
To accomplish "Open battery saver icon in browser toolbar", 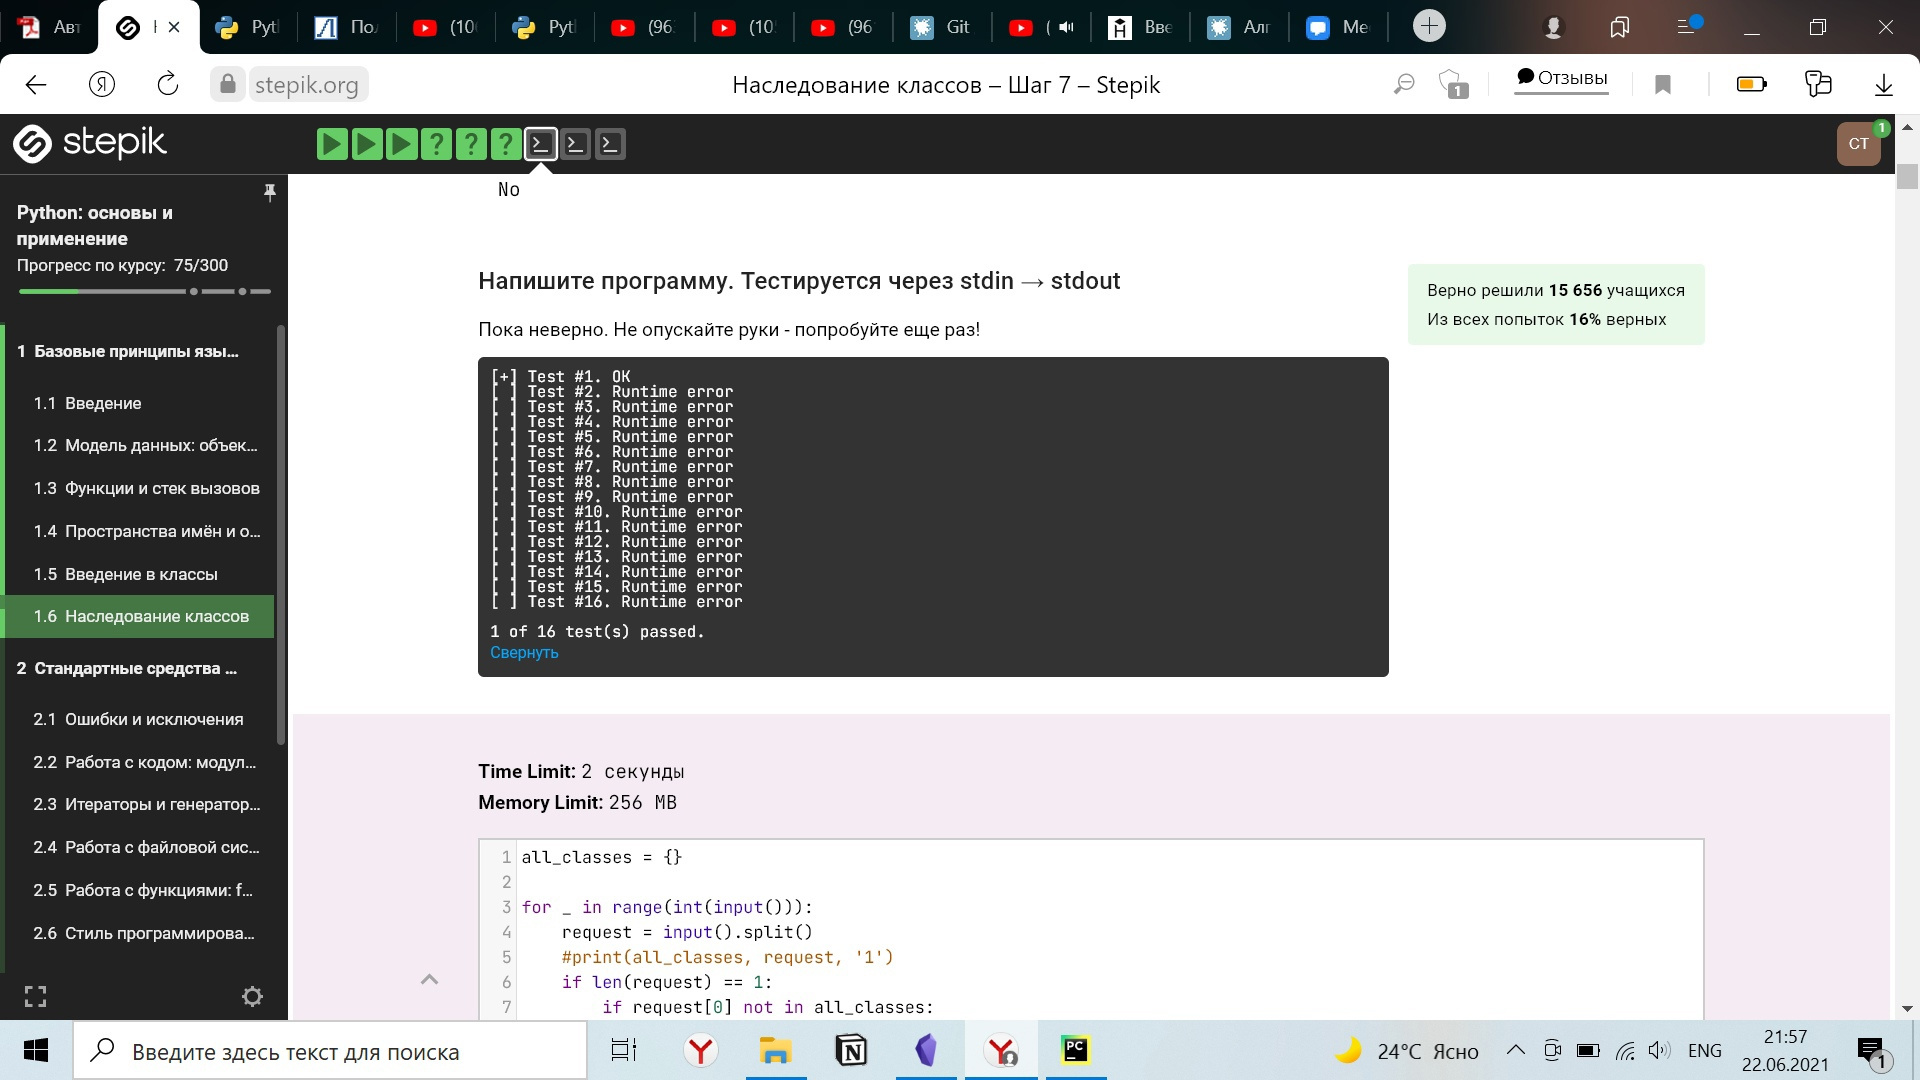I will [1752, 85].
